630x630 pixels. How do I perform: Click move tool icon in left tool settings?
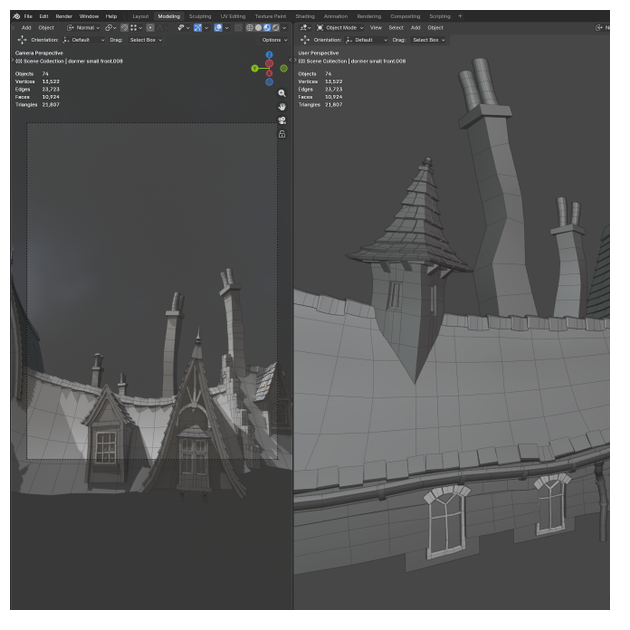[22, 40]
